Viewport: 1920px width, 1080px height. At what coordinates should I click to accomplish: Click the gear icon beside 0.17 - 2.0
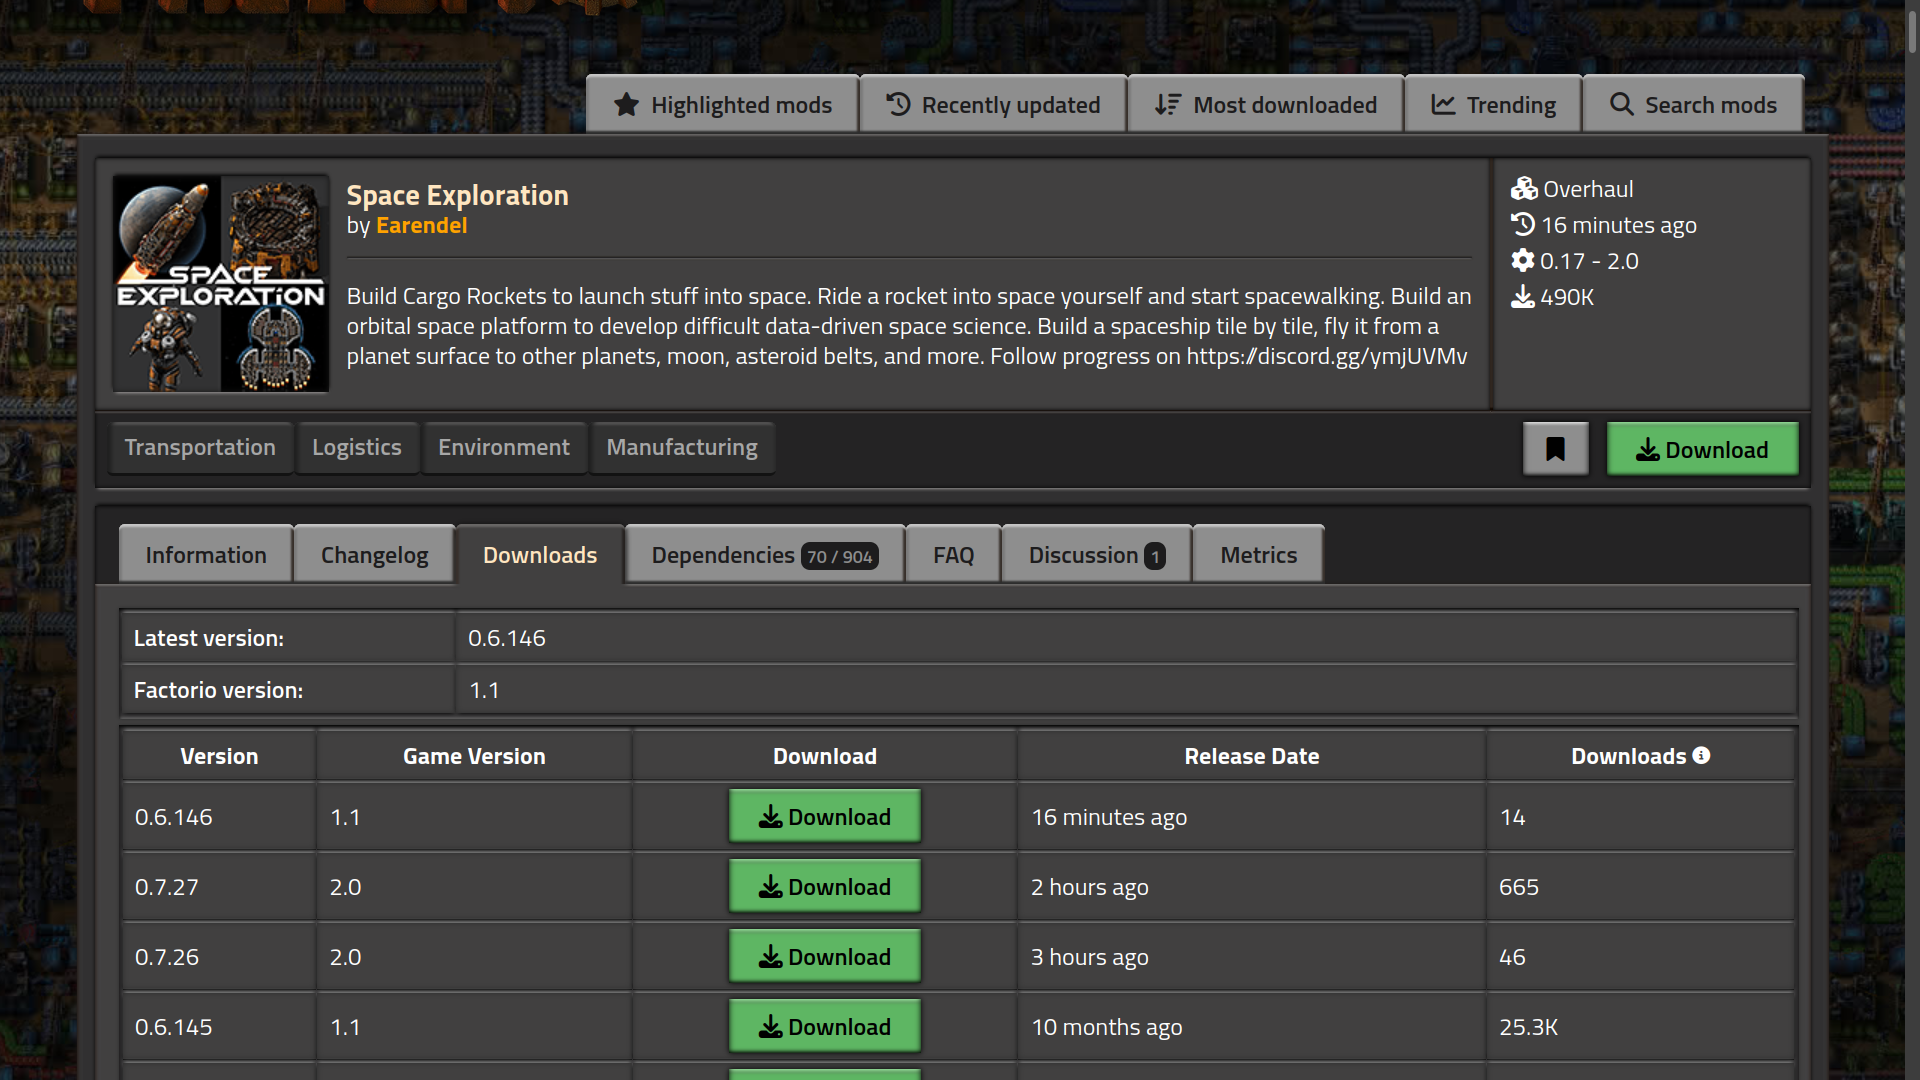[1522, 261]
